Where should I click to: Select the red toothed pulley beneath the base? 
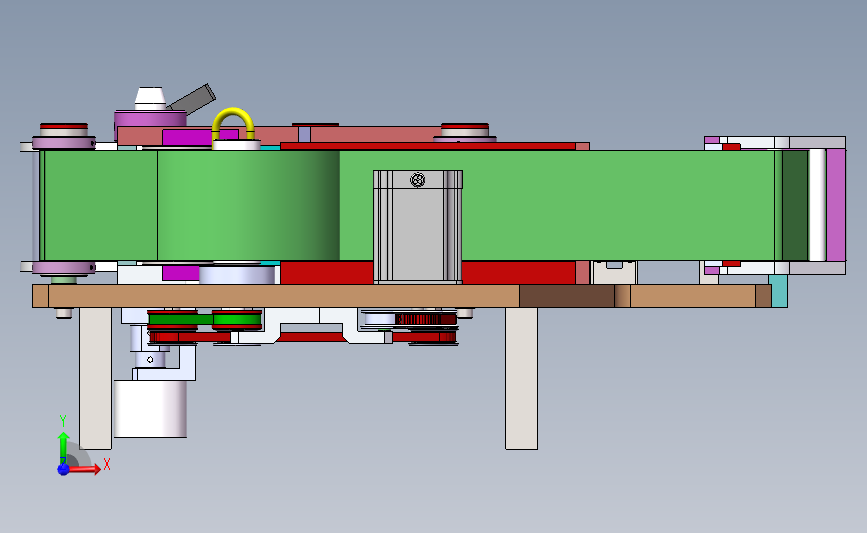tap(426, 319)
